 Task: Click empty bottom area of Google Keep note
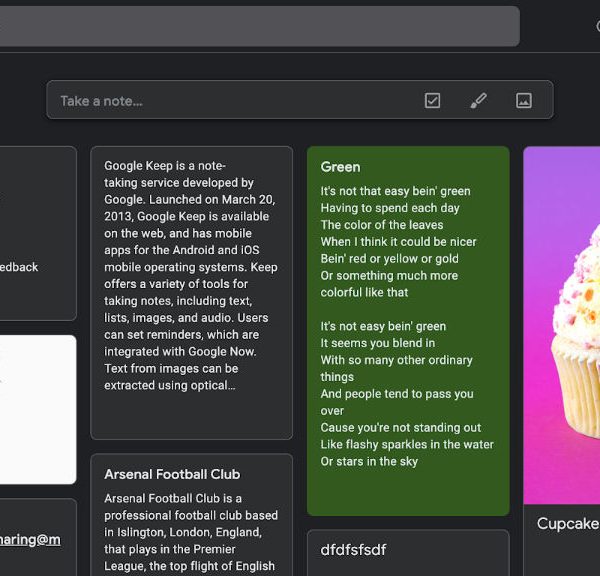[x=191, y=418]
